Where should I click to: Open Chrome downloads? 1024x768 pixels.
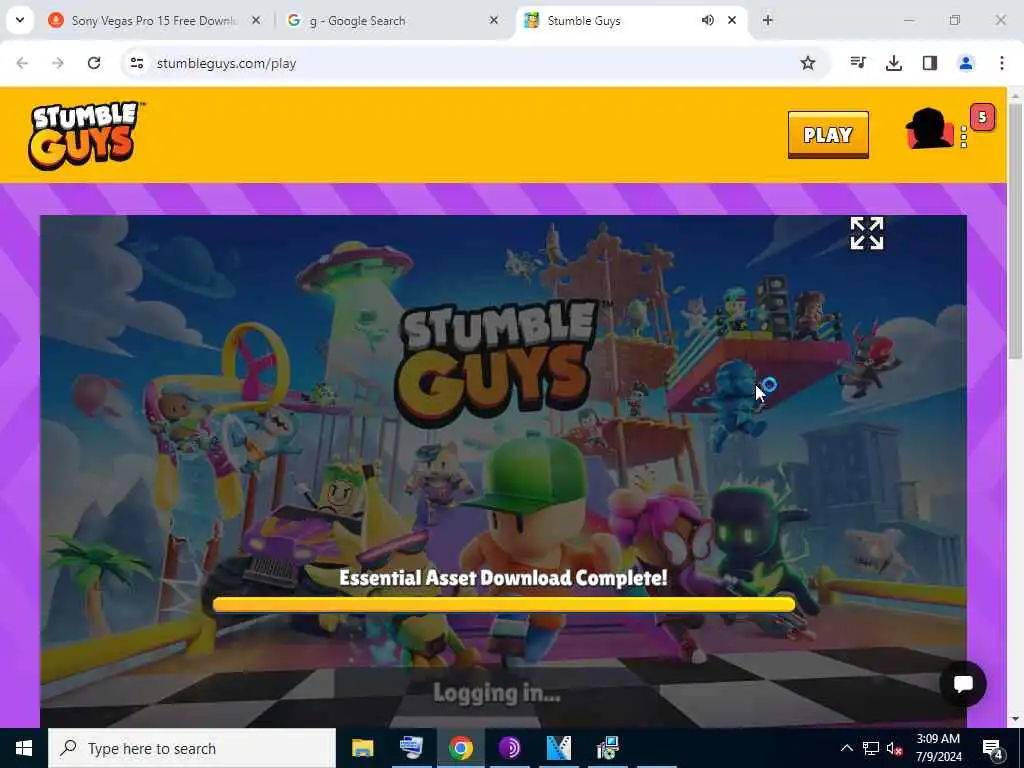click(894, 63)
